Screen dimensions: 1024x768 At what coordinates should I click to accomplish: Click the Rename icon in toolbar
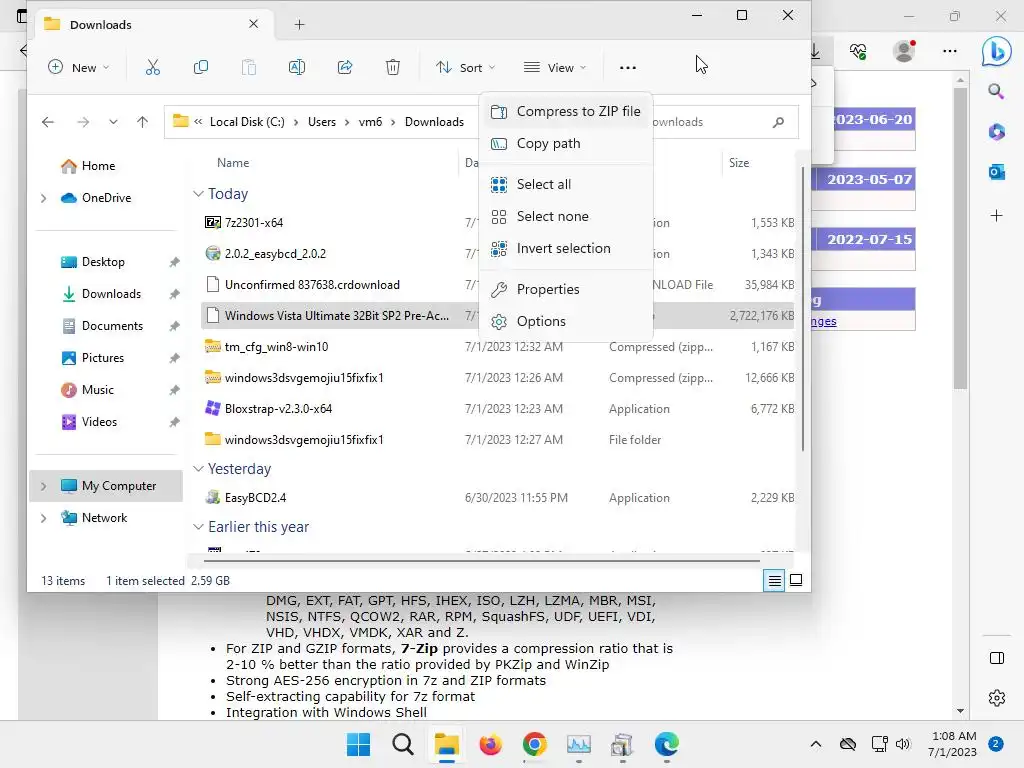(296, 67)
